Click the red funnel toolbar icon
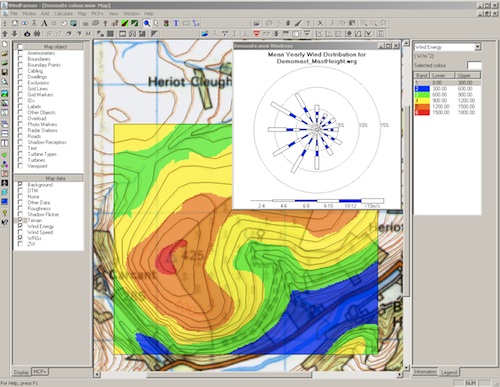The width and height of the screenshot is (500, 387). 256,34
